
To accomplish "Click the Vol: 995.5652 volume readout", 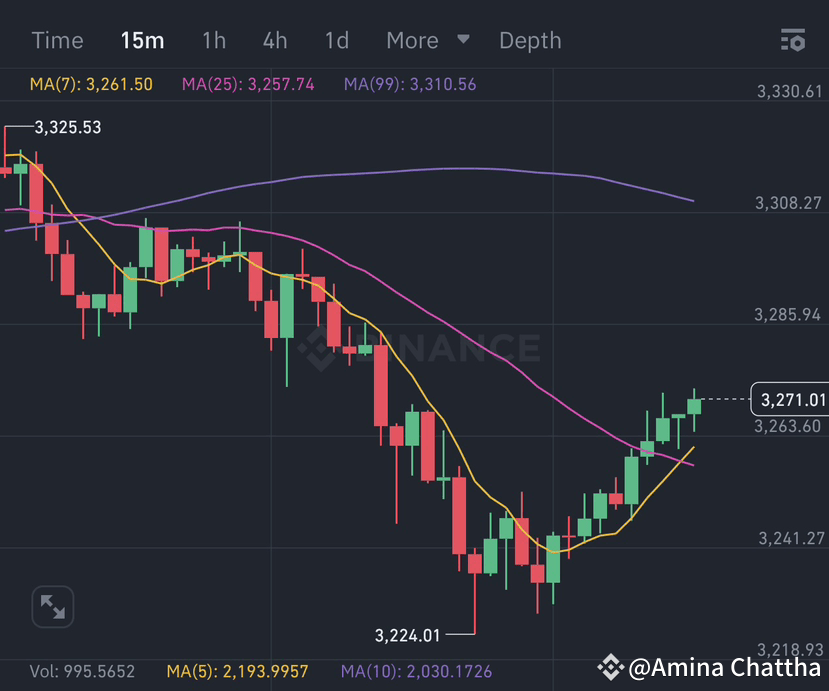I will pyautogui.click(x=81, y=671).
